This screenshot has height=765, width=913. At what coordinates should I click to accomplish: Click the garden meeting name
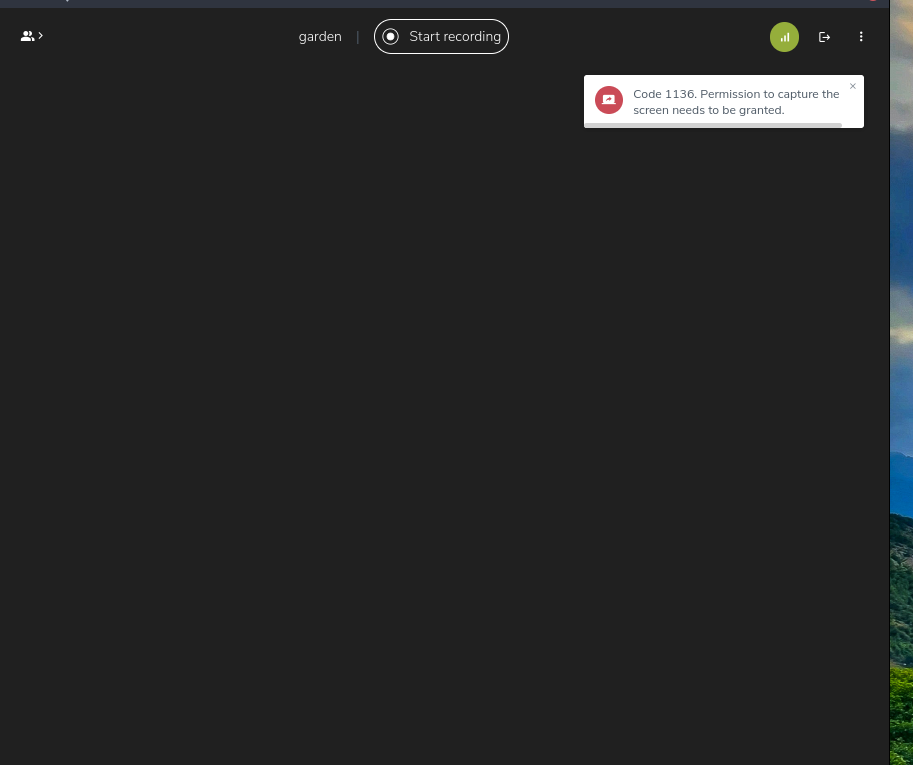[320, 36]
